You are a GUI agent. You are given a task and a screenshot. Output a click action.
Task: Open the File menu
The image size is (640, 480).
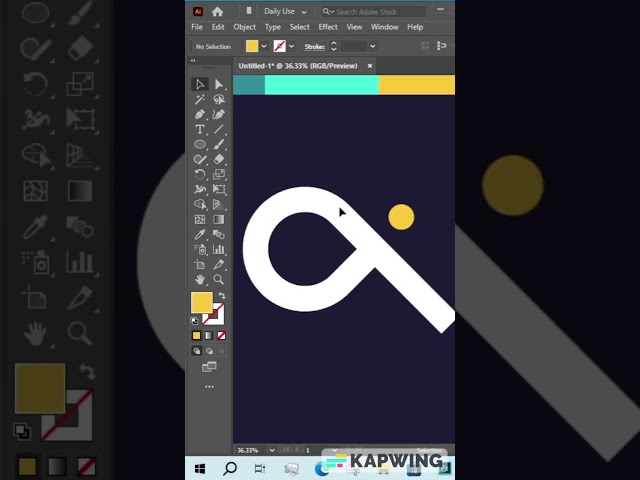click(197, 27)
